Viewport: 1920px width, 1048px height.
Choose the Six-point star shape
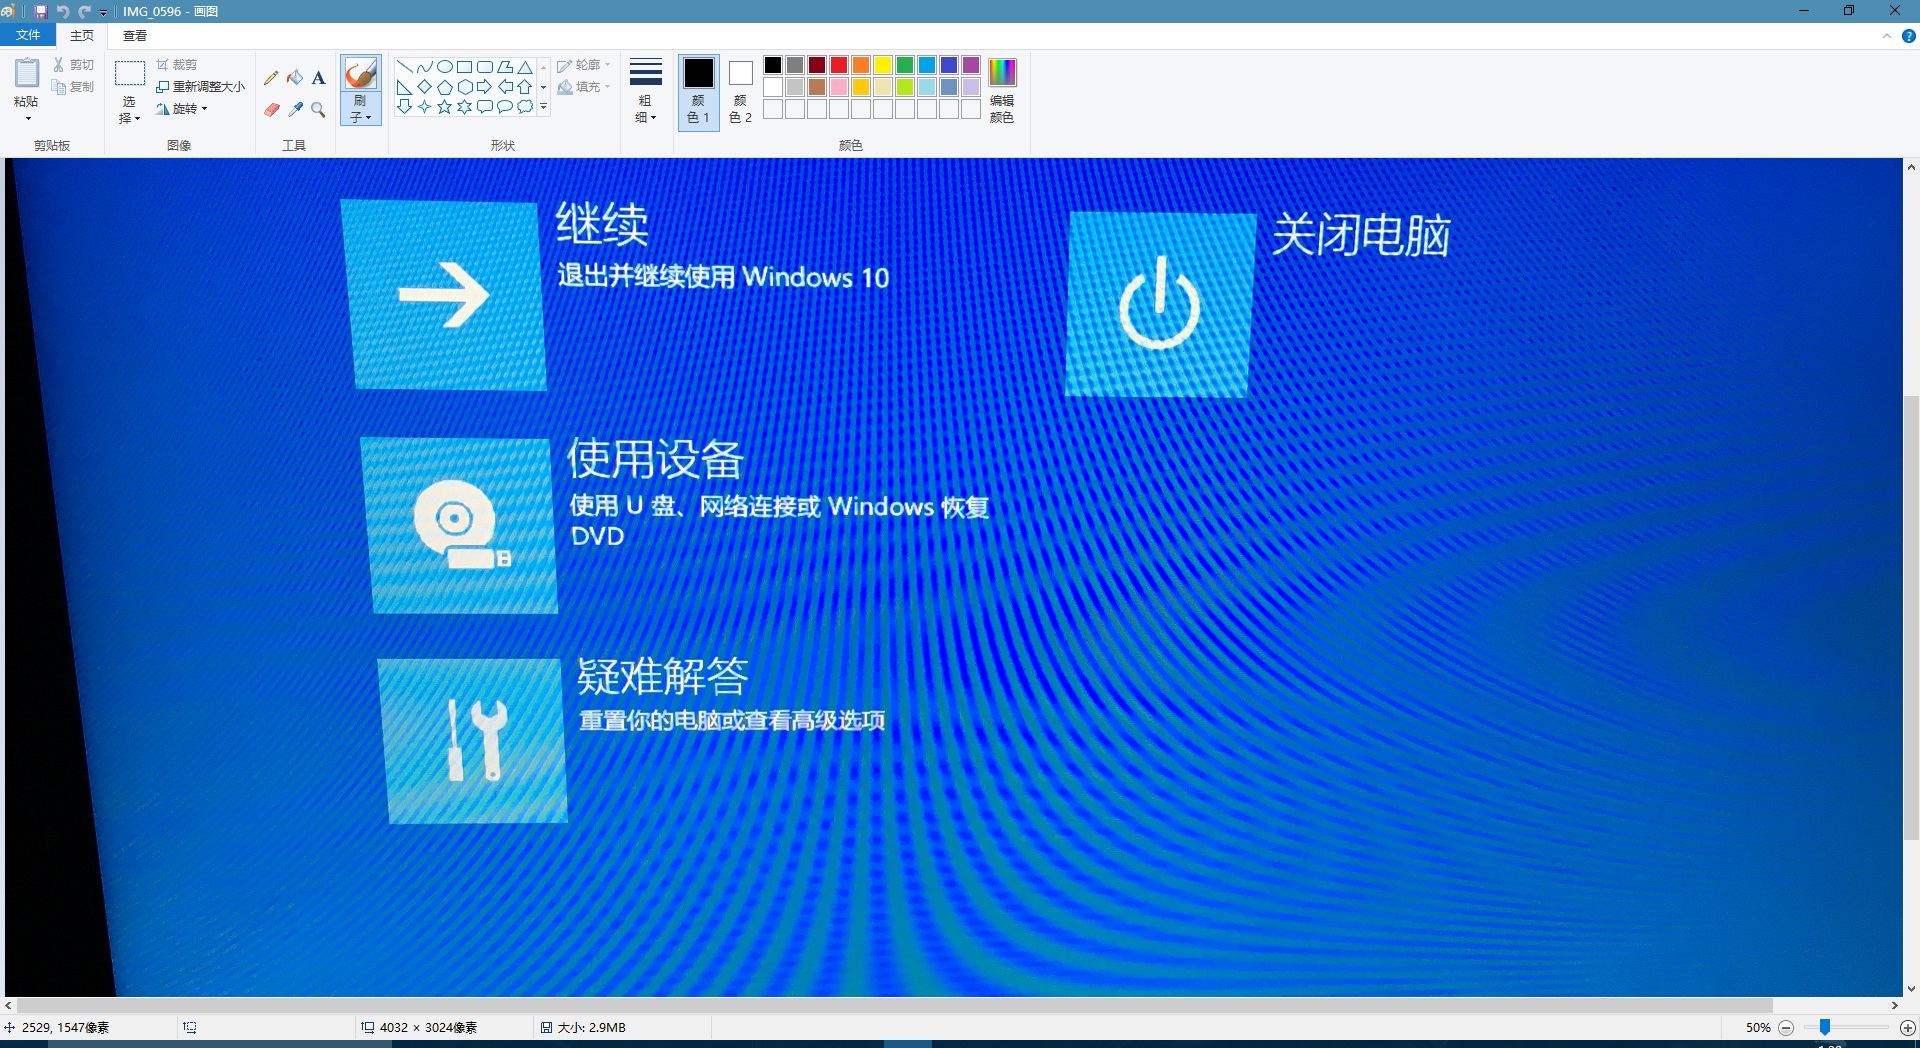[464, 107]
